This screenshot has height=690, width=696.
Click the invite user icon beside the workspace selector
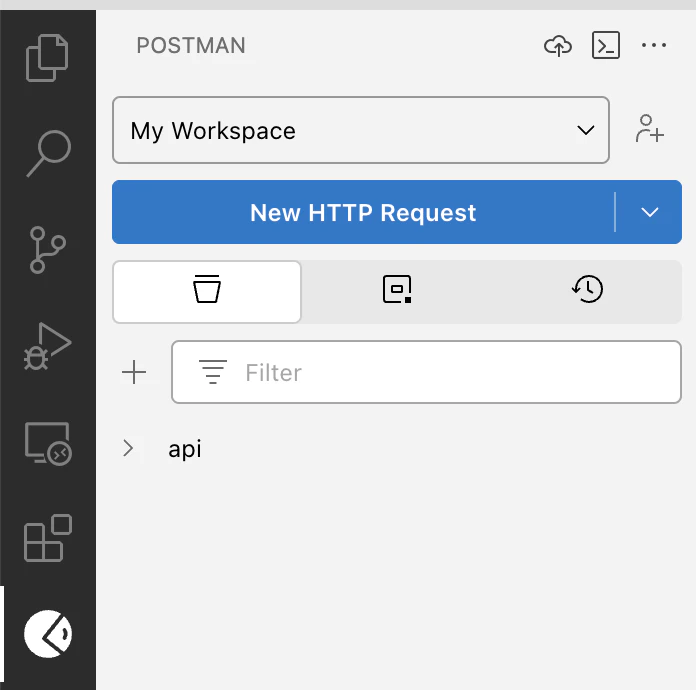pos(649,129)
